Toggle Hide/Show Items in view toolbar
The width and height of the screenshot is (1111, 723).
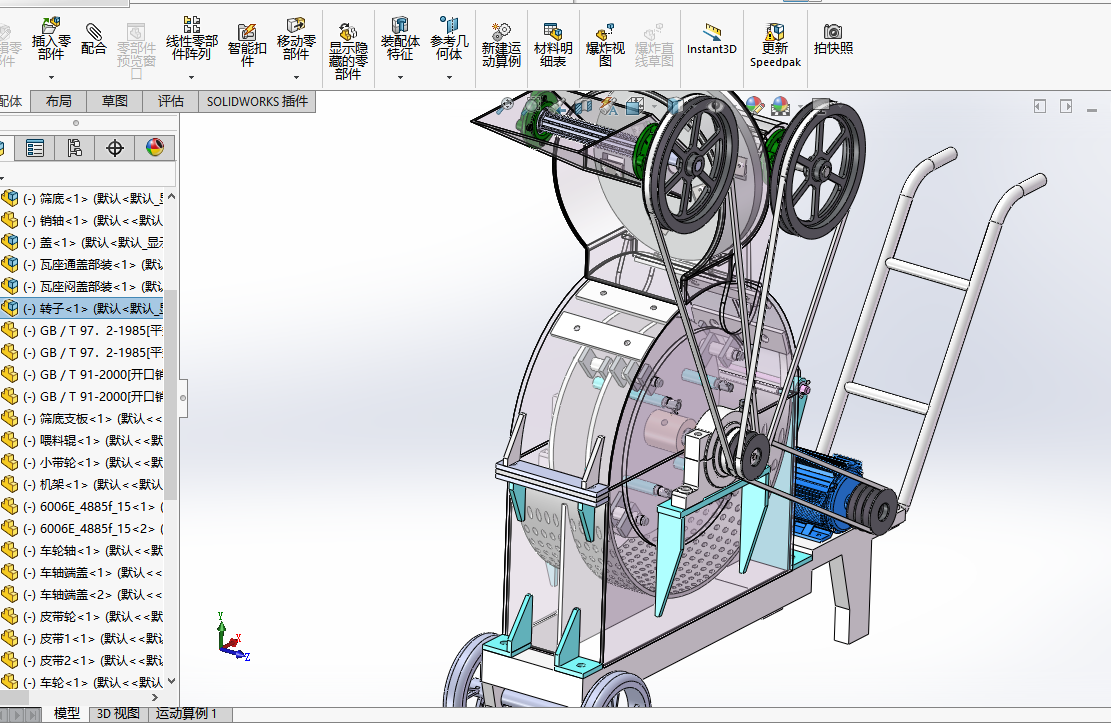pos(715,106)
